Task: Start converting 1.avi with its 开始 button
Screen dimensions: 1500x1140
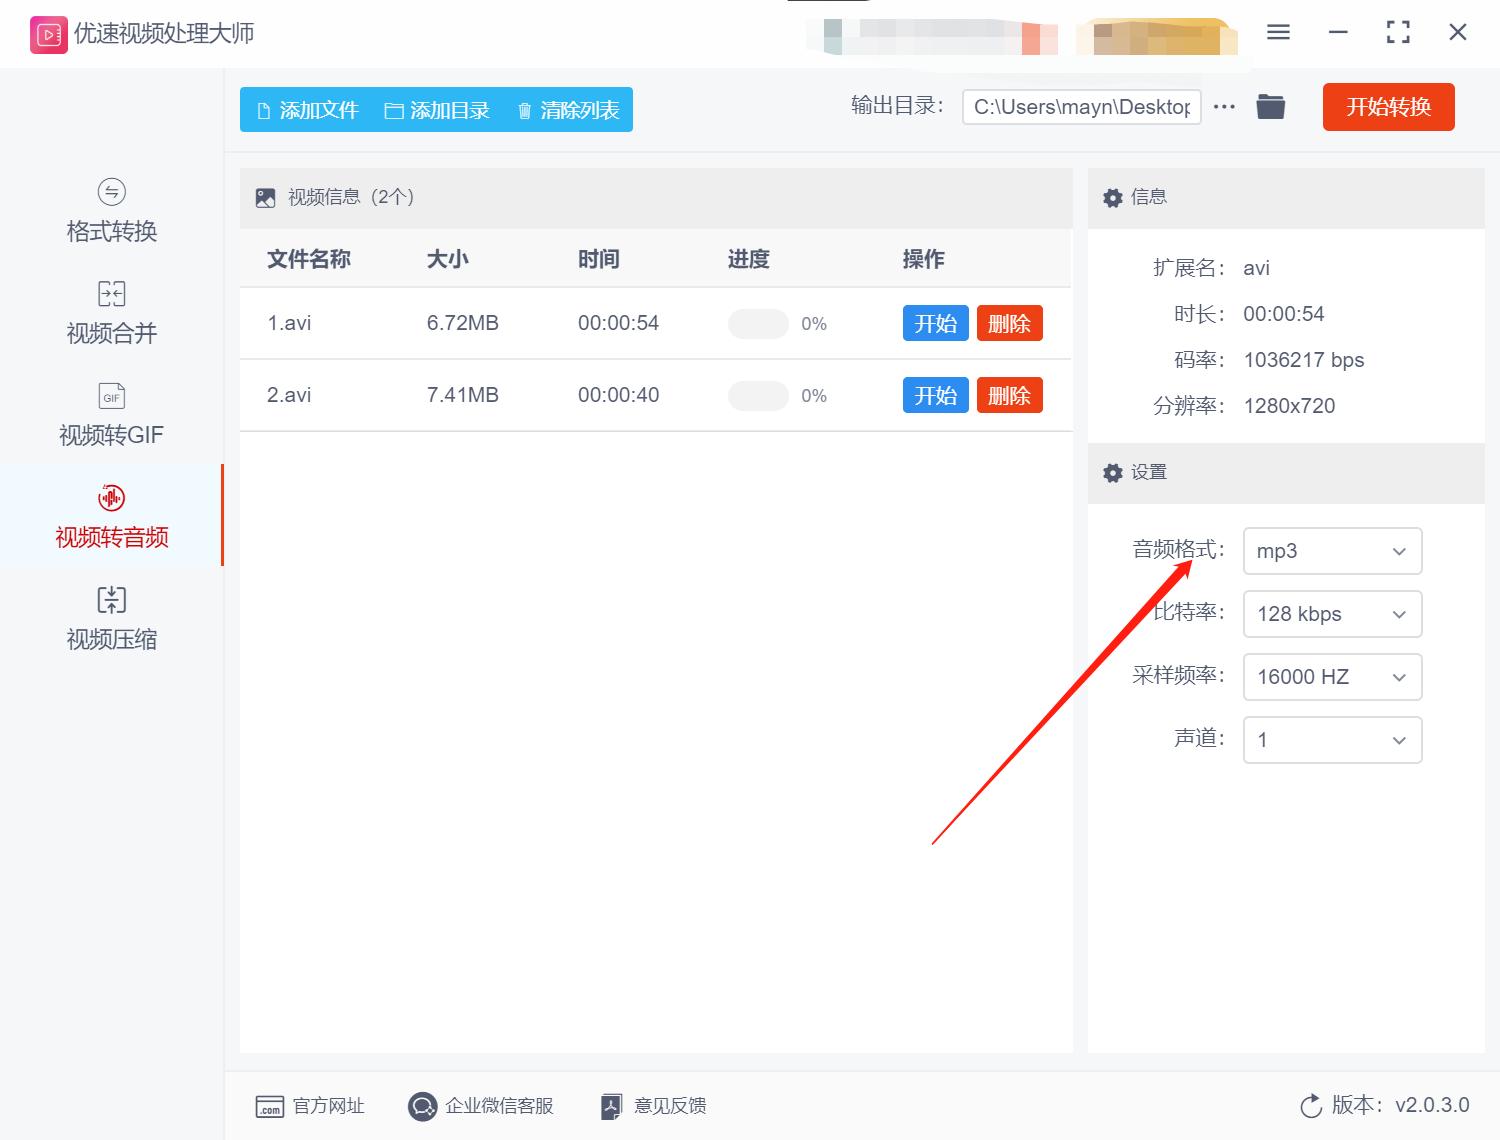Action: [x=935, y=323]
